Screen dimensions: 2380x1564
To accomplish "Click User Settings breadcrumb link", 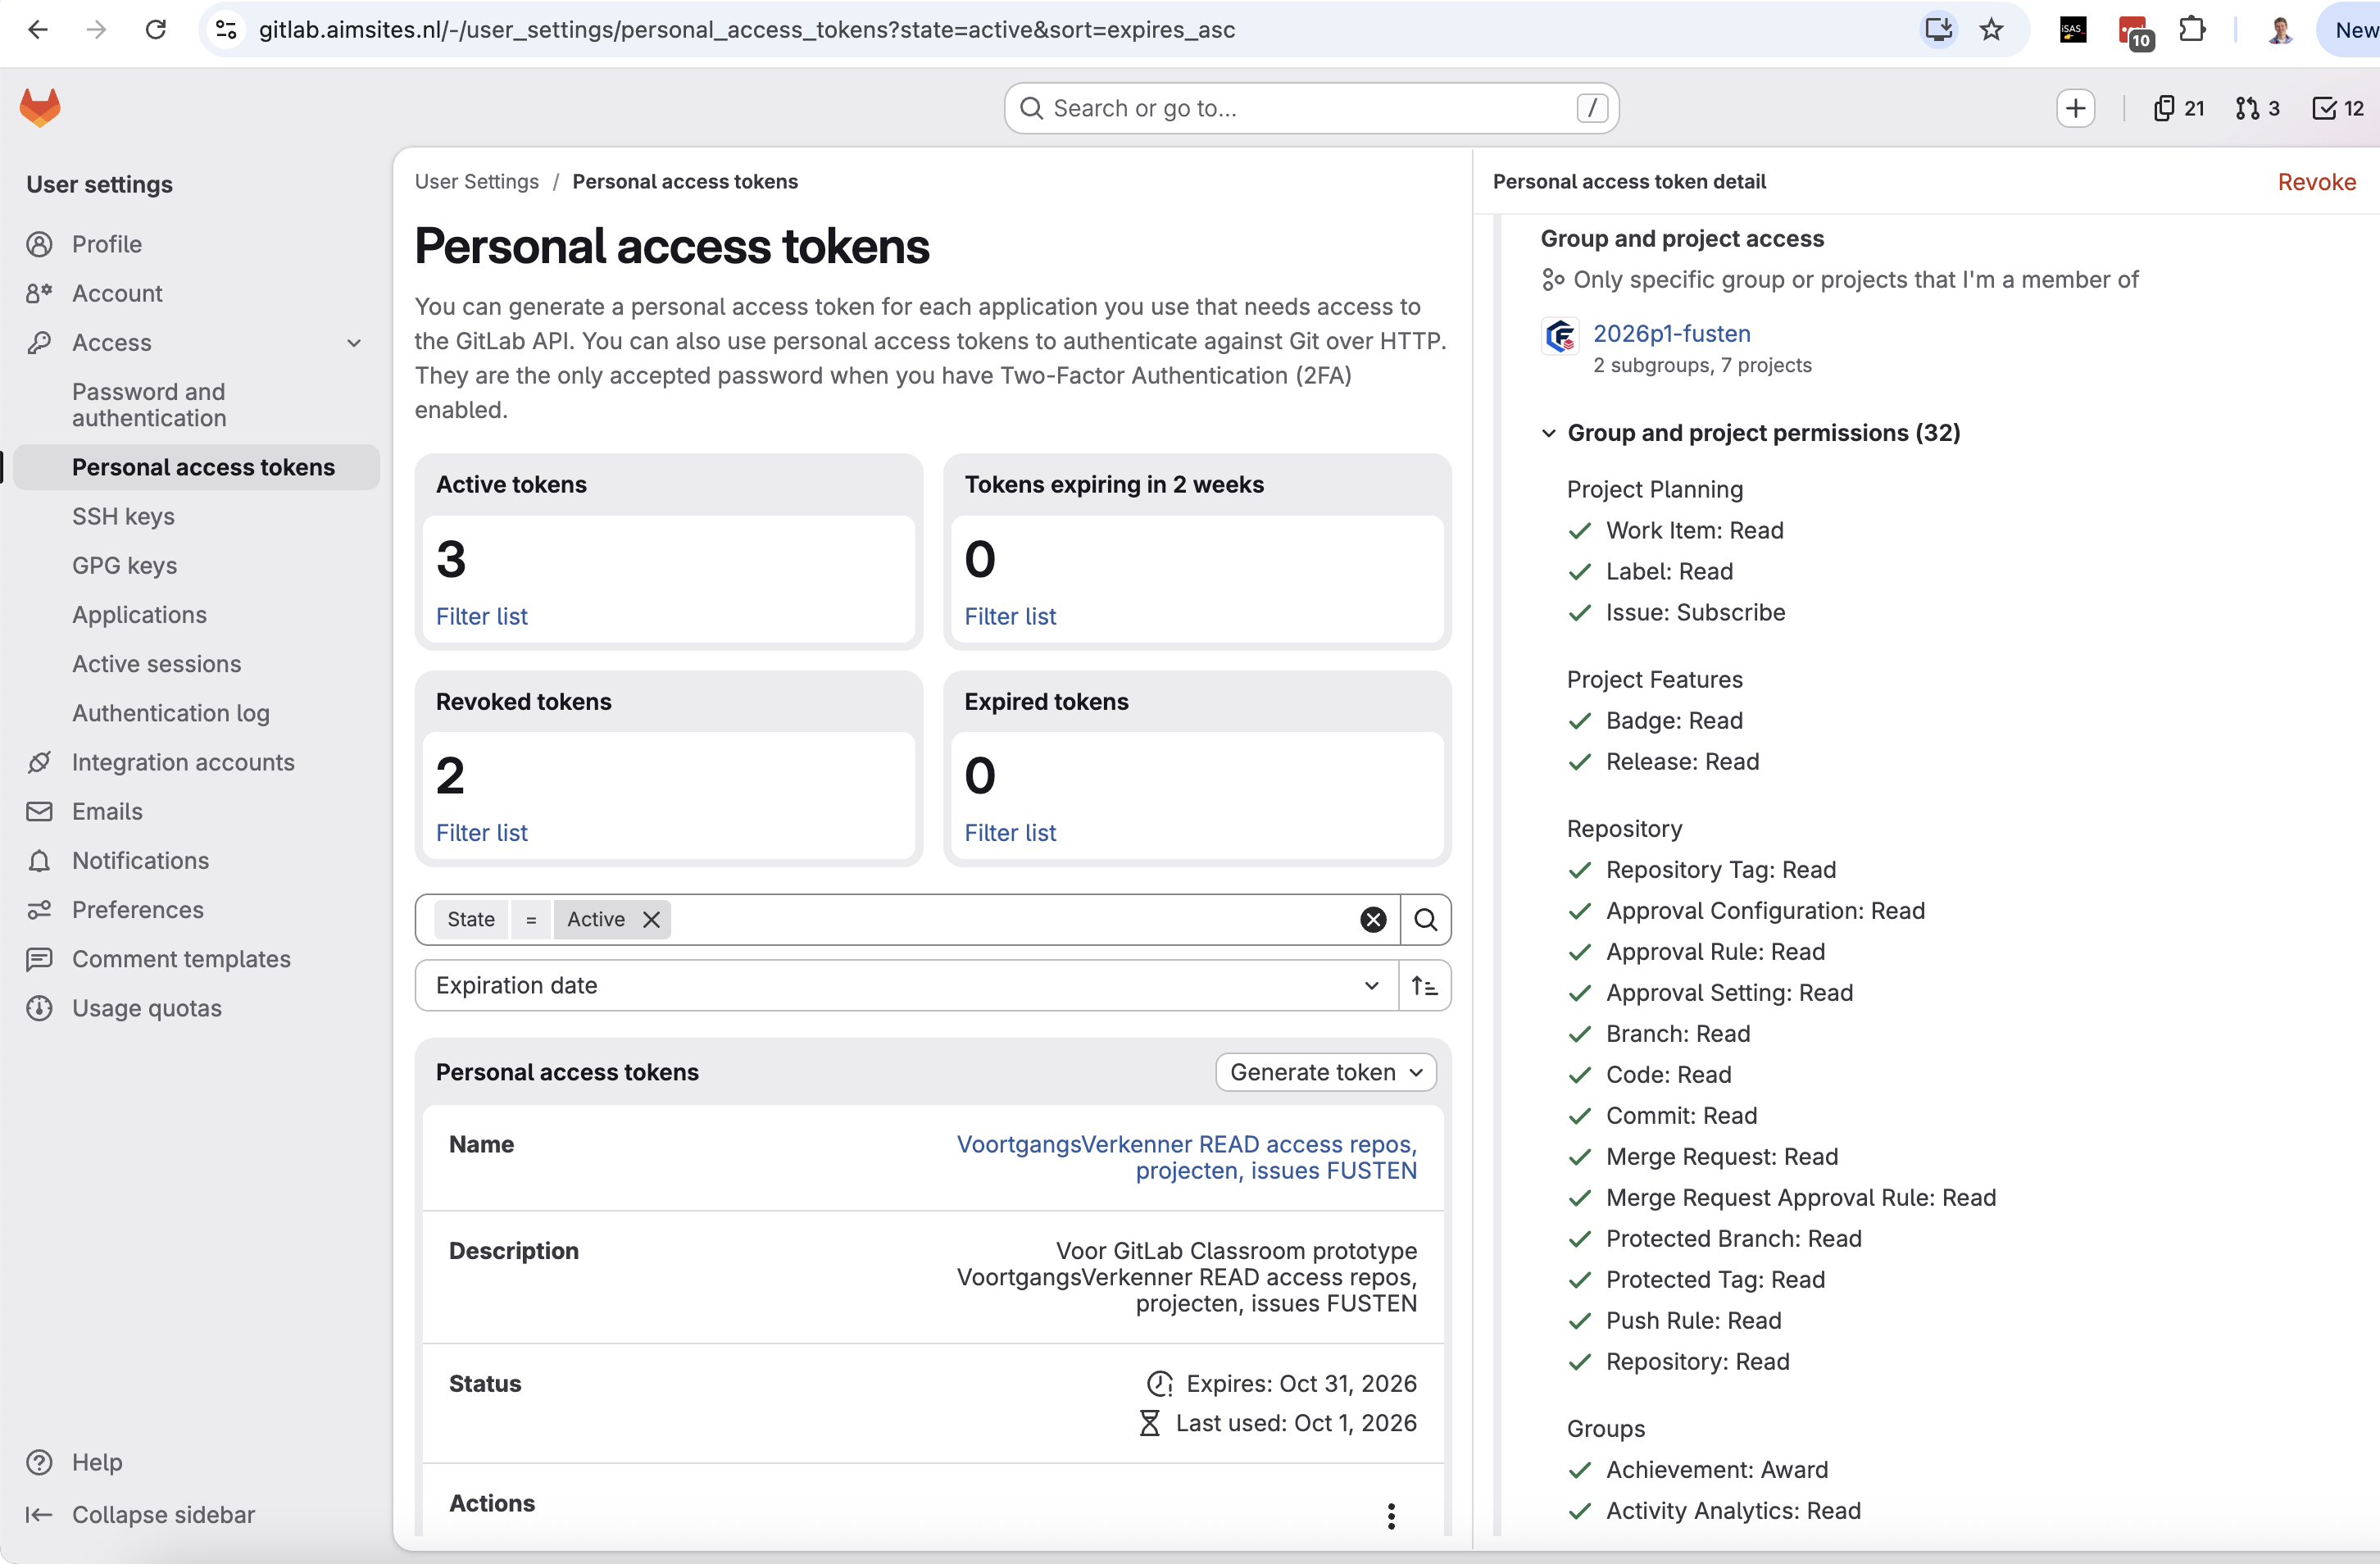I will [476, 182].
